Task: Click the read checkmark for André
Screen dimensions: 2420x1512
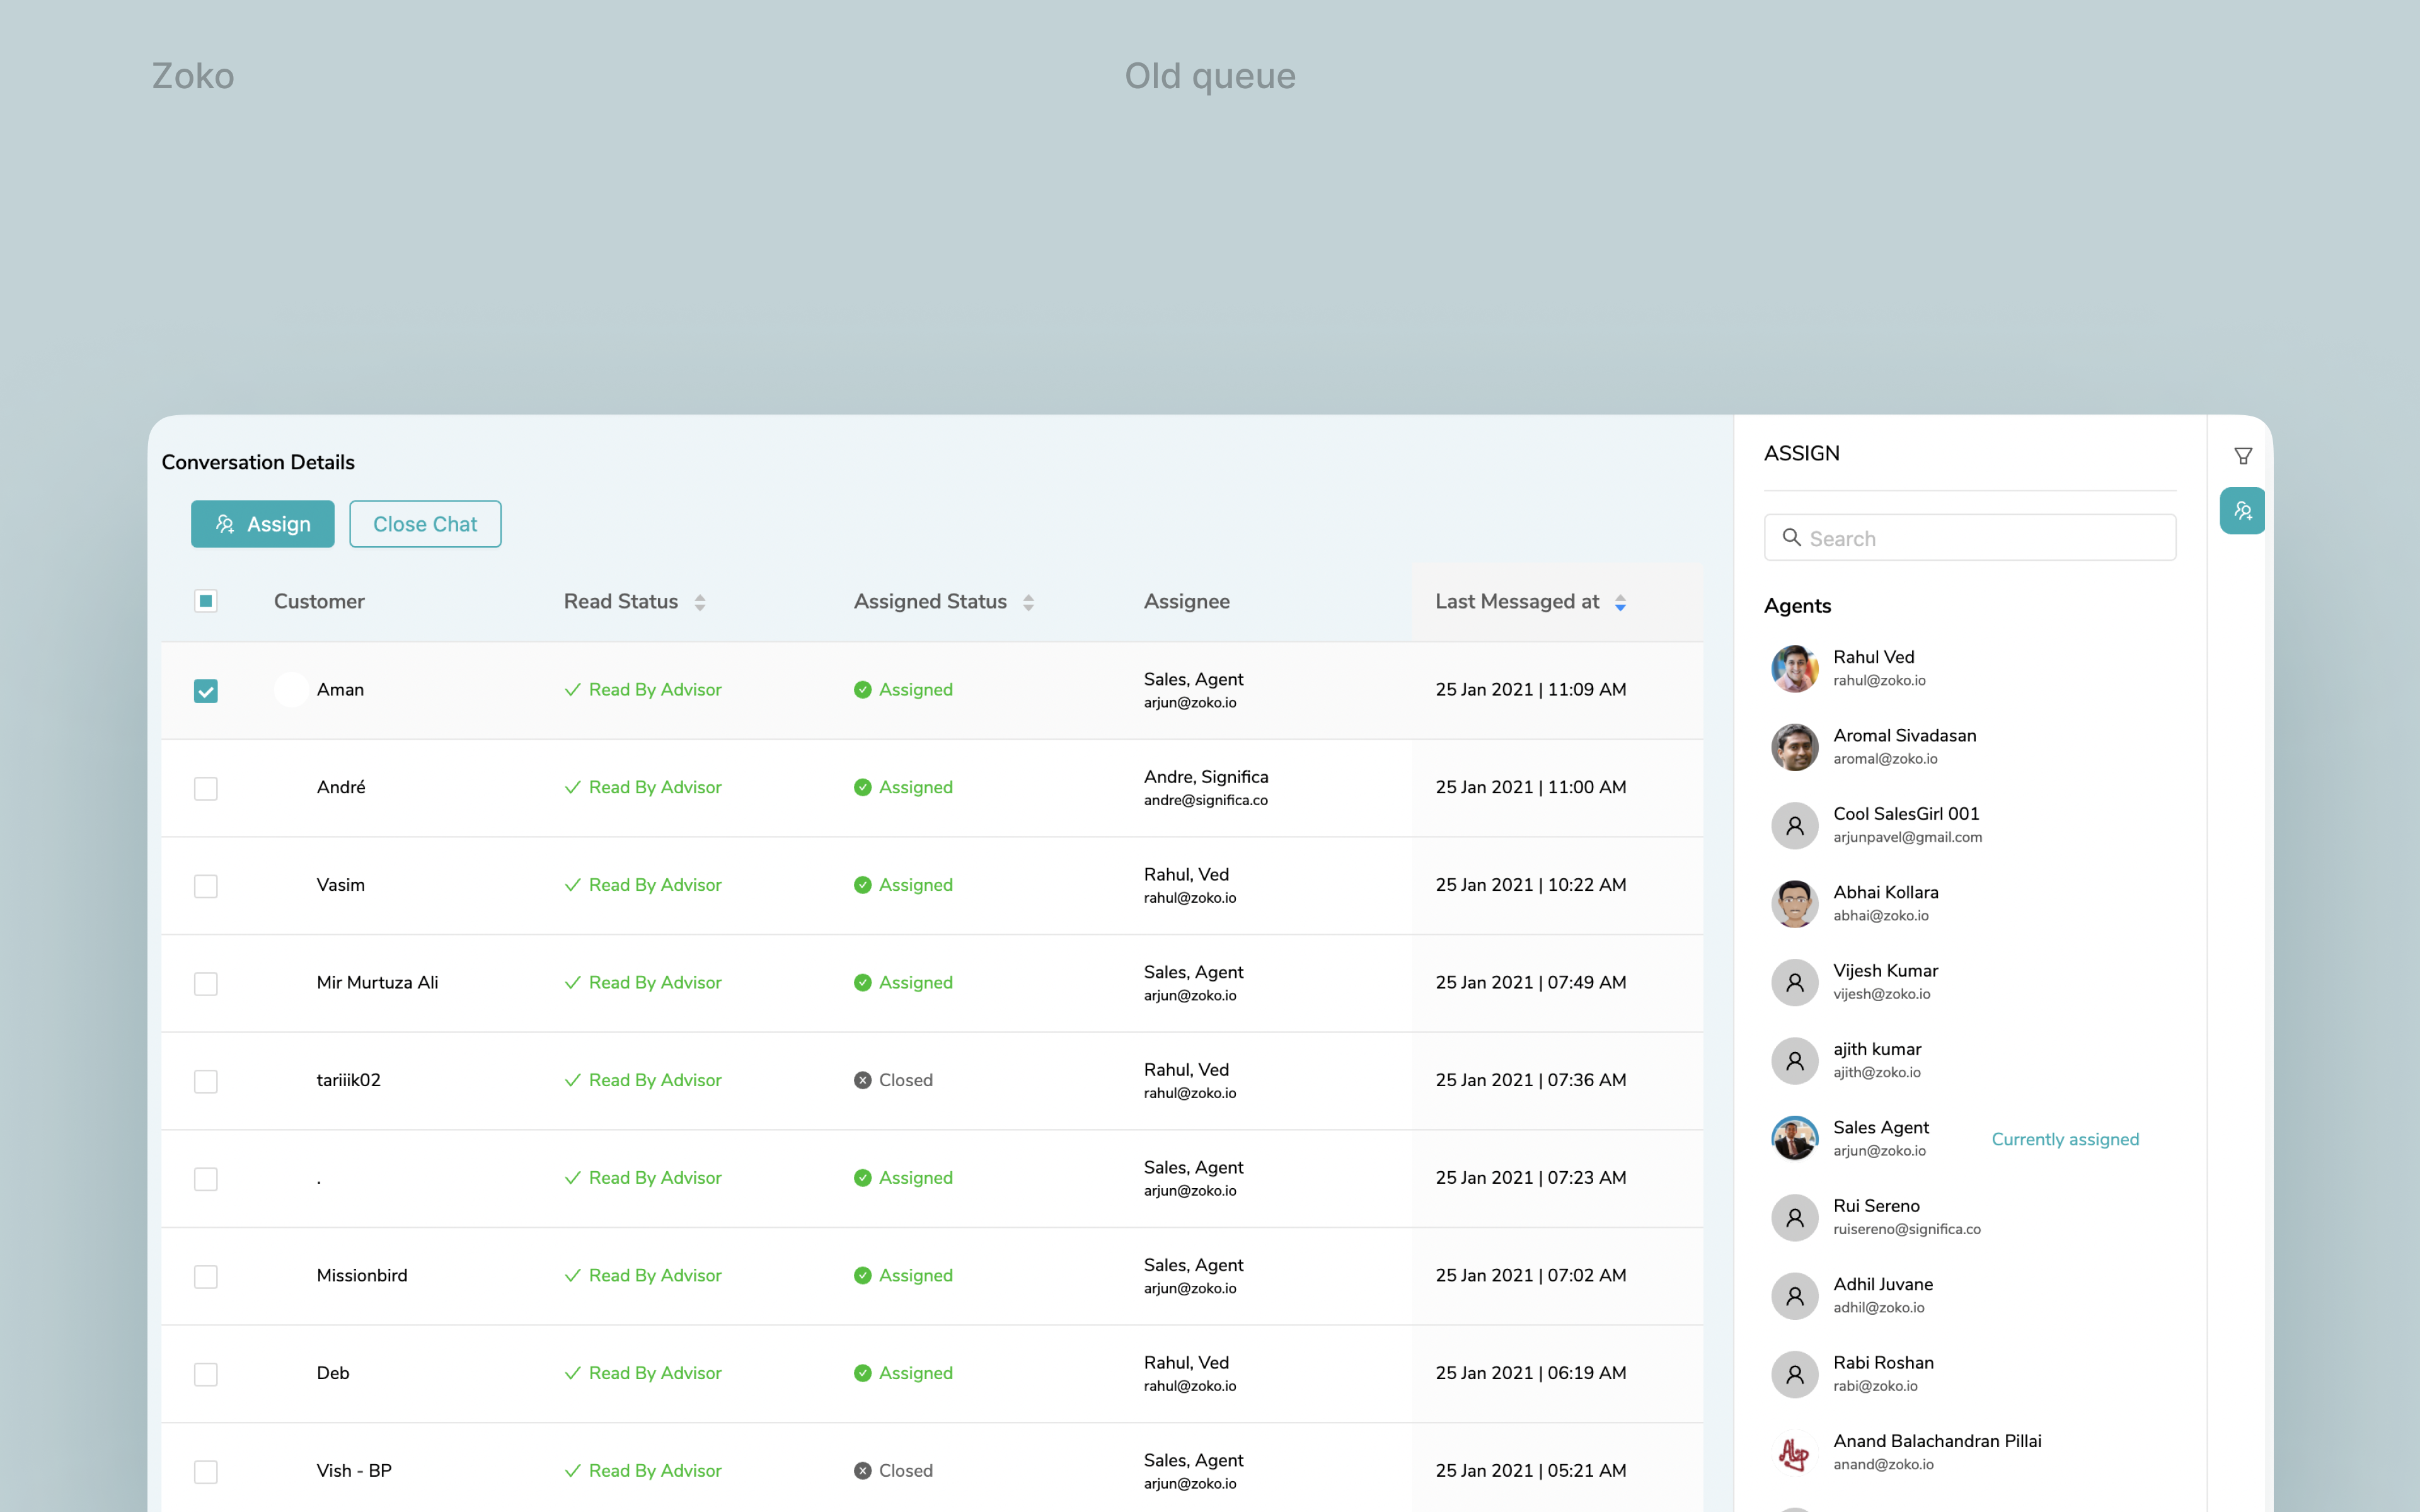Action: tap(572, 788)
